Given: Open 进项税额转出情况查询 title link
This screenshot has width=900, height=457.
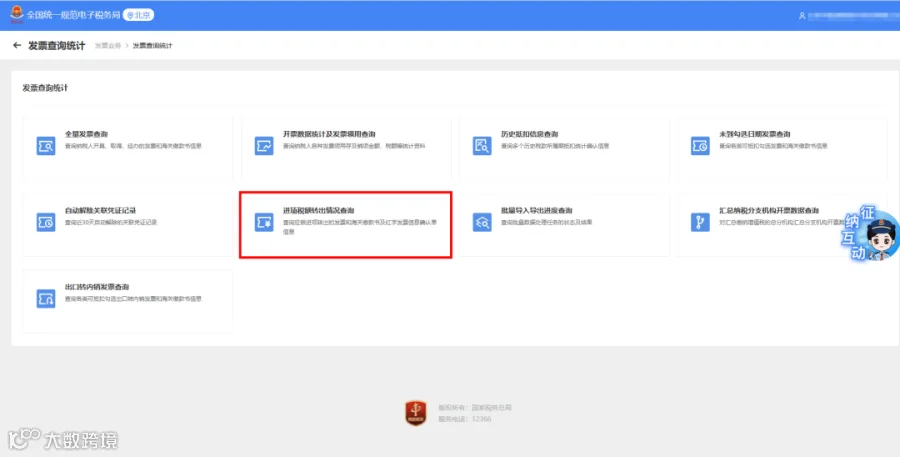Looking at the screenshot, I should pos(319,211).
